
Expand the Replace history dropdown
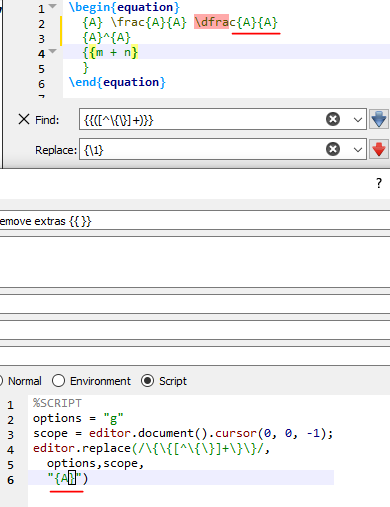coord(358,149)
